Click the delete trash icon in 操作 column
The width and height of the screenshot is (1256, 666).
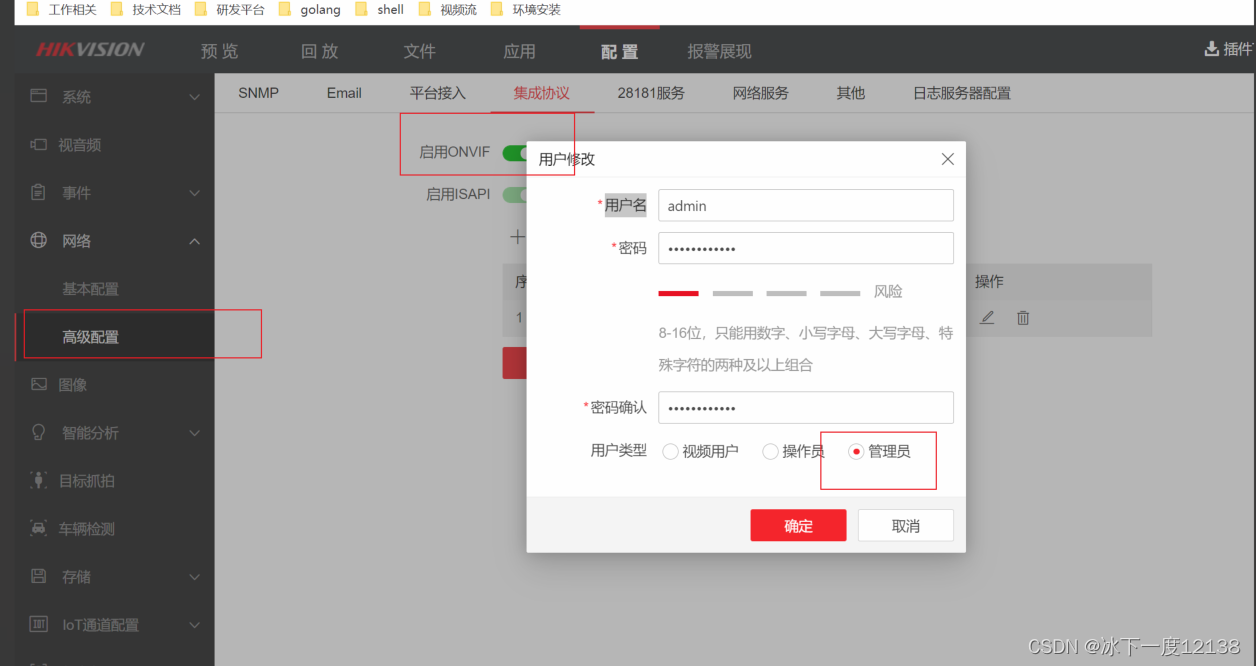(1022, 317)
